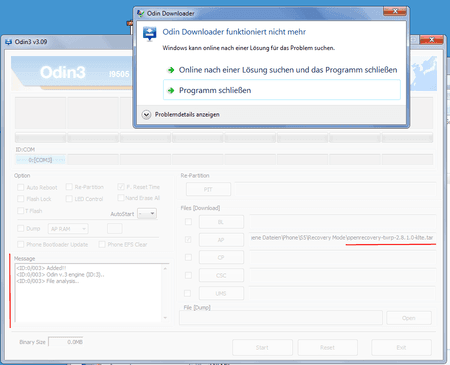This screenshot has width=450, height=365.
Task: Click the Programm schließen option
Action: click(282, 90)
